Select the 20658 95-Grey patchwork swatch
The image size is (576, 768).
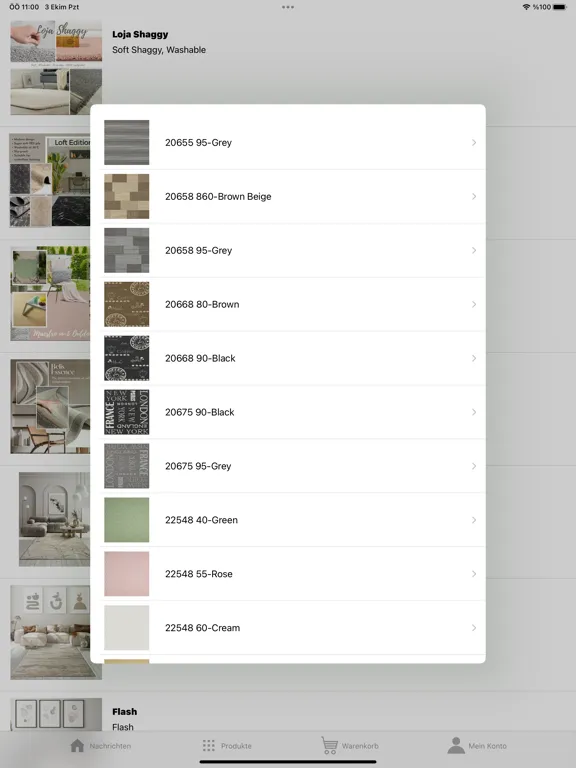(x=126, y=250)
